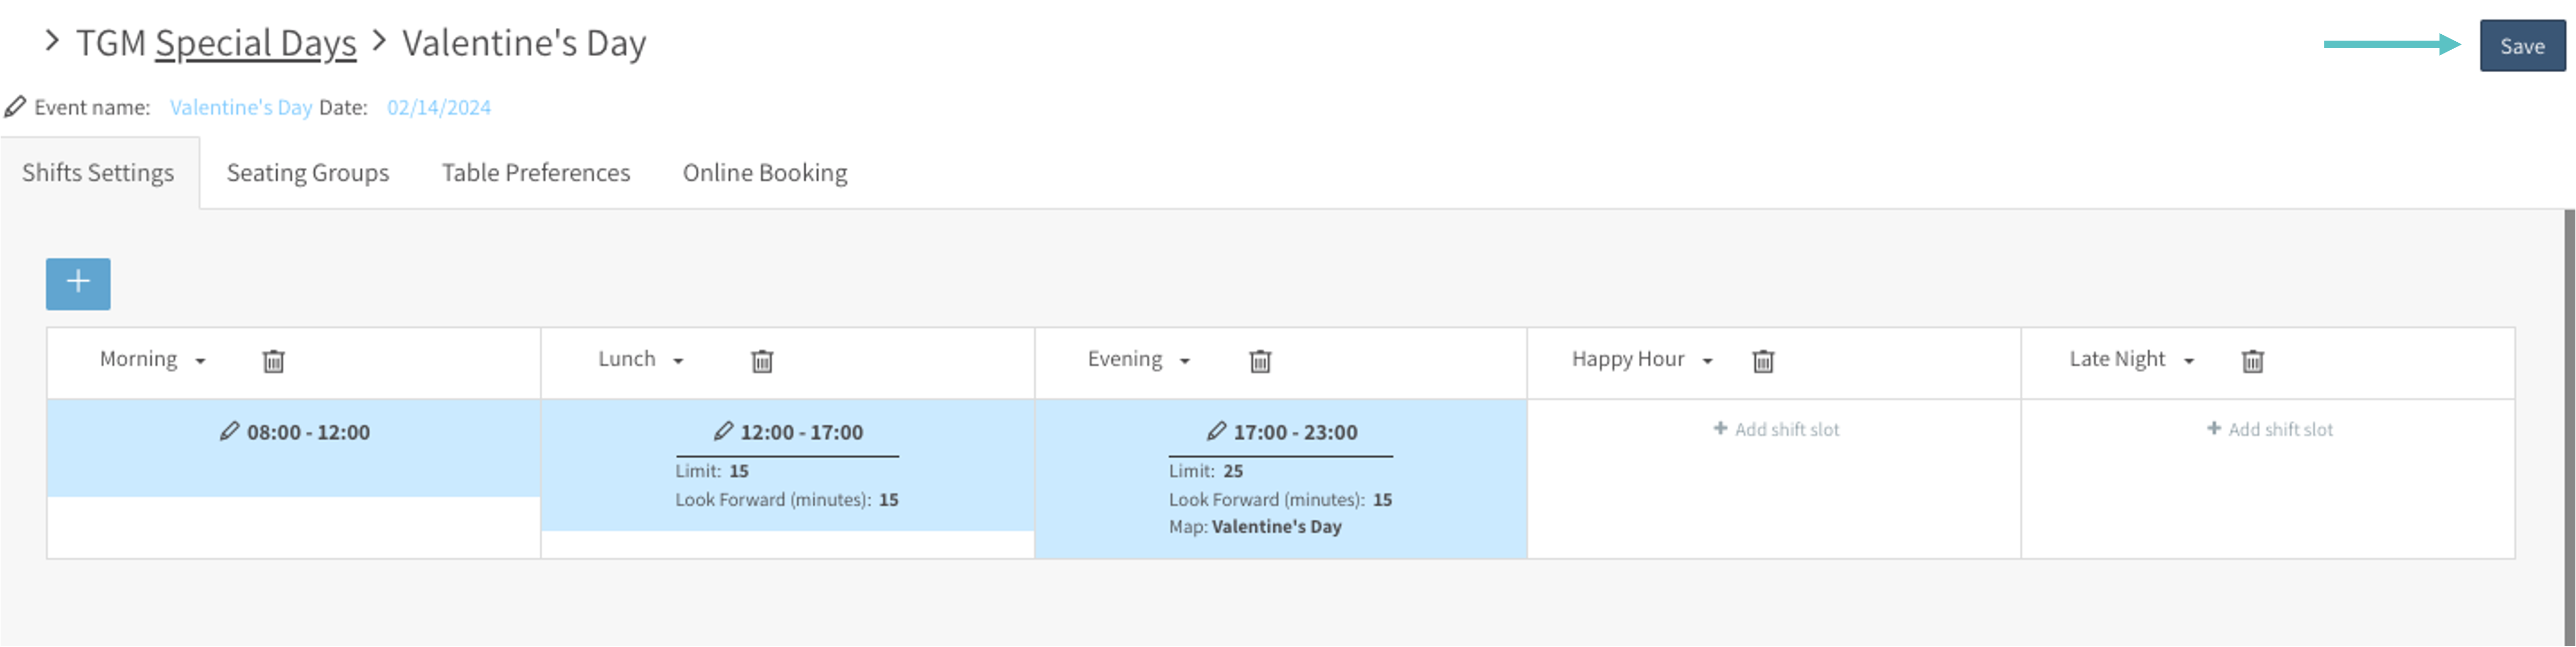The image size is (2576, 647).
Task: Delete the Morning shift column
Action: 273,361
